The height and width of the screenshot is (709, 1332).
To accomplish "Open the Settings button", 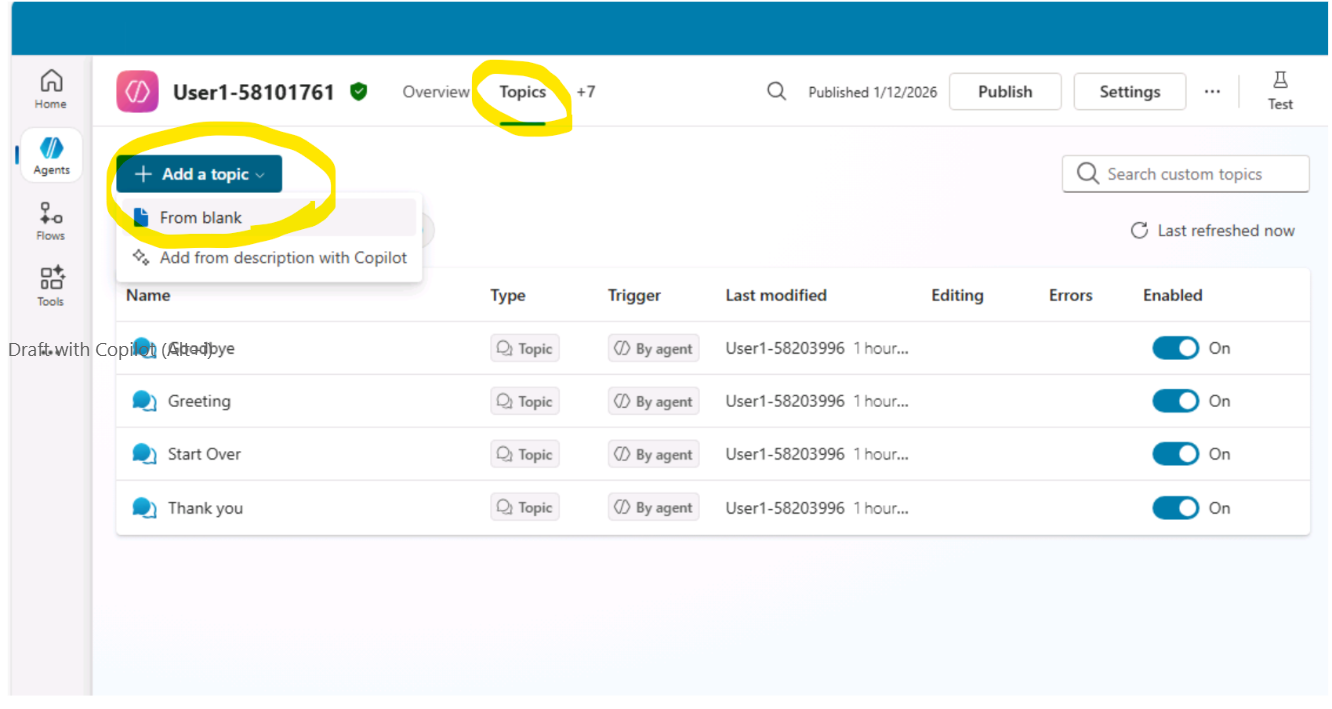I will coord(1129,92).
